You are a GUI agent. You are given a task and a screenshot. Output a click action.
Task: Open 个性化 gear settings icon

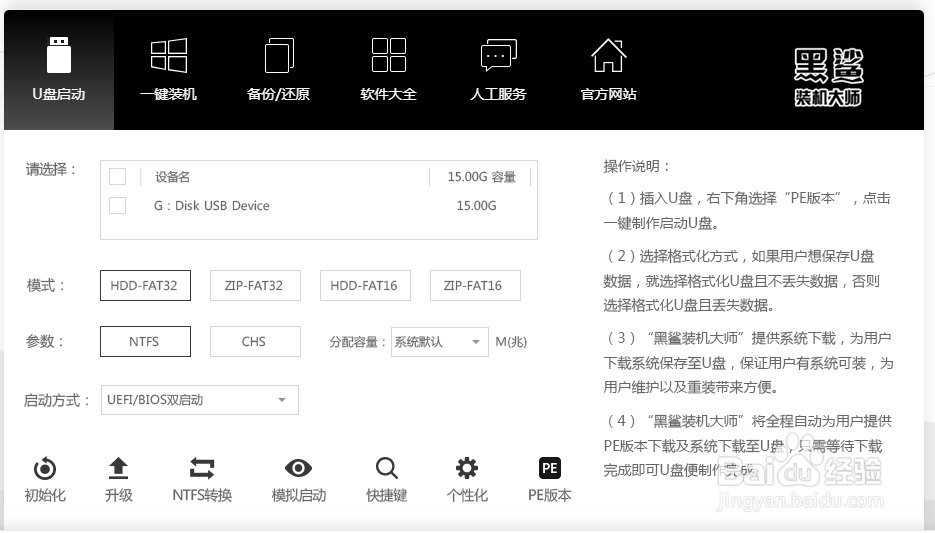467,469
